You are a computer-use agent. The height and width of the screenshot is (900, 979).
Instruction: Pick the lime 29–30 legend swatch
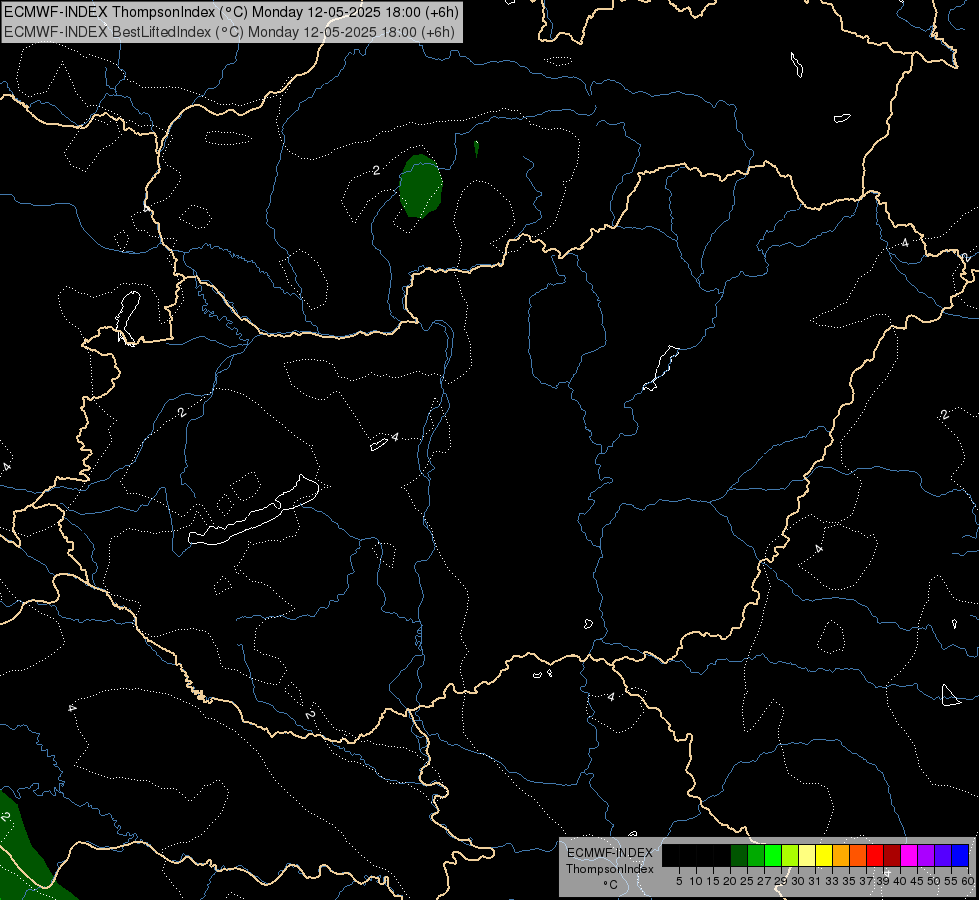(x=790, y=855)
